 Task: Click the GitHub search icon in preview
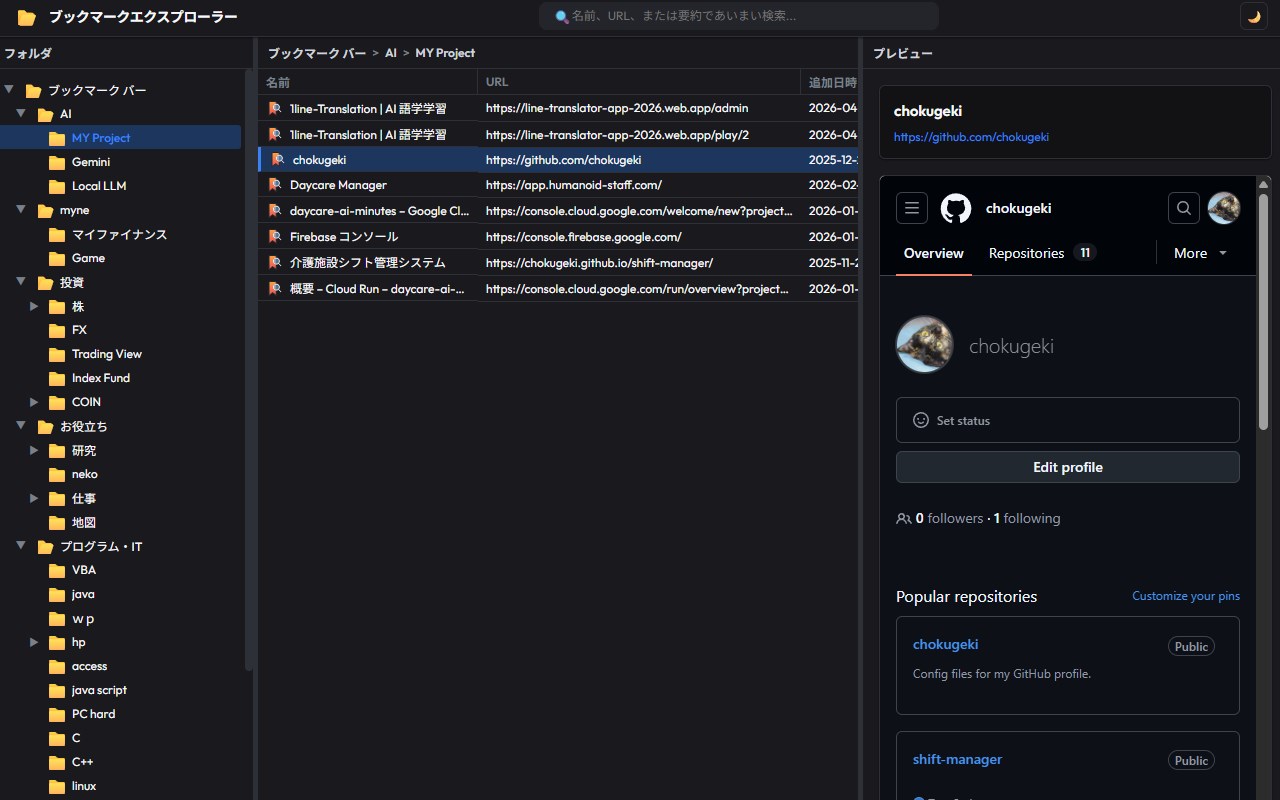pos(1184,208)
